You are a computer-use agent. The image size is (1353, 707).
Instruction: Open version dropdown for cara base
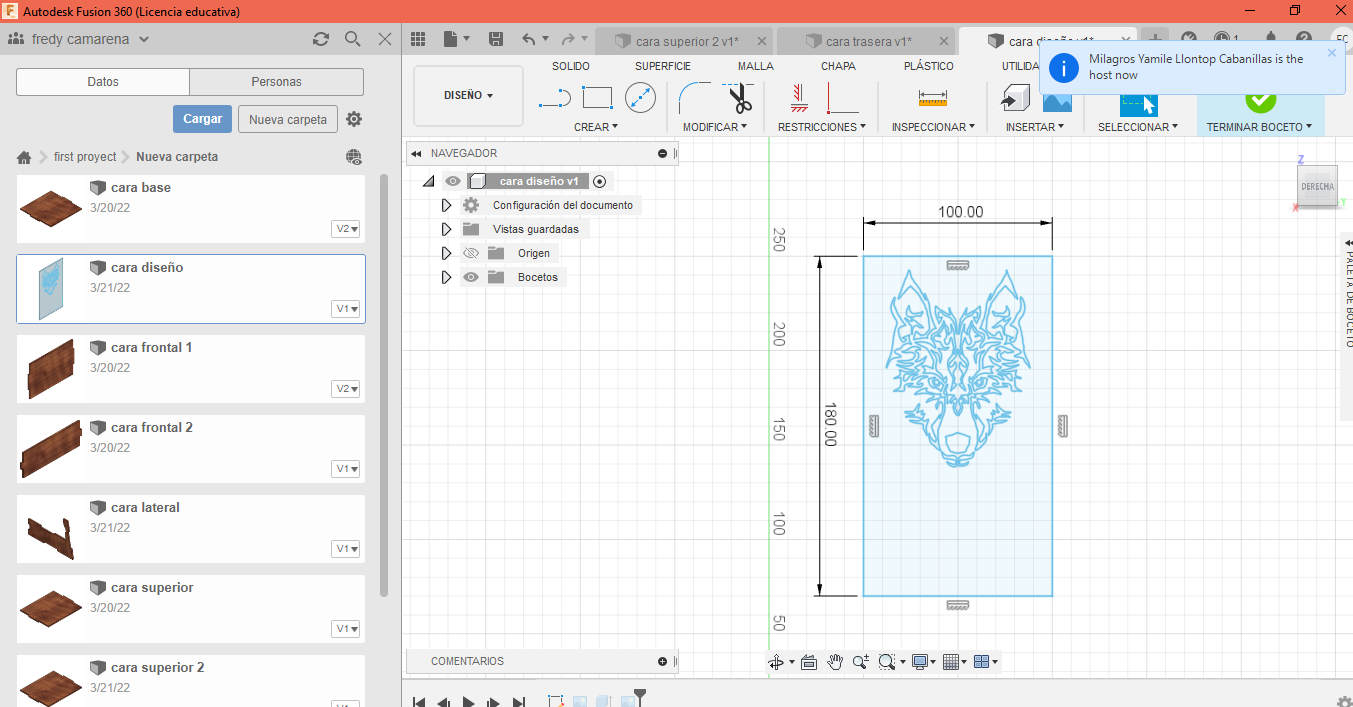click(346, 229)
